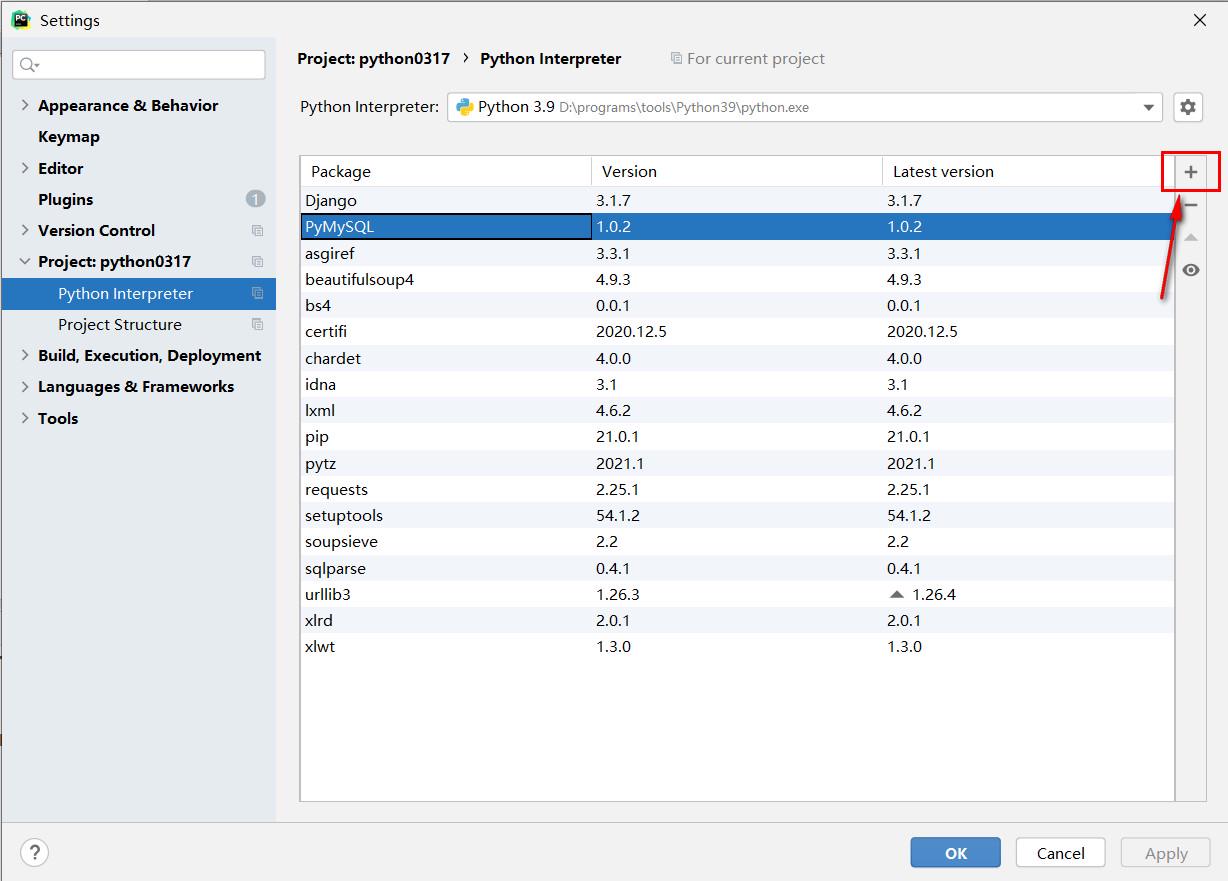Open the Python Interpreter dropdown
Image resolution: width=1228 pixels, height=881 pixels.
(1148, 107)
